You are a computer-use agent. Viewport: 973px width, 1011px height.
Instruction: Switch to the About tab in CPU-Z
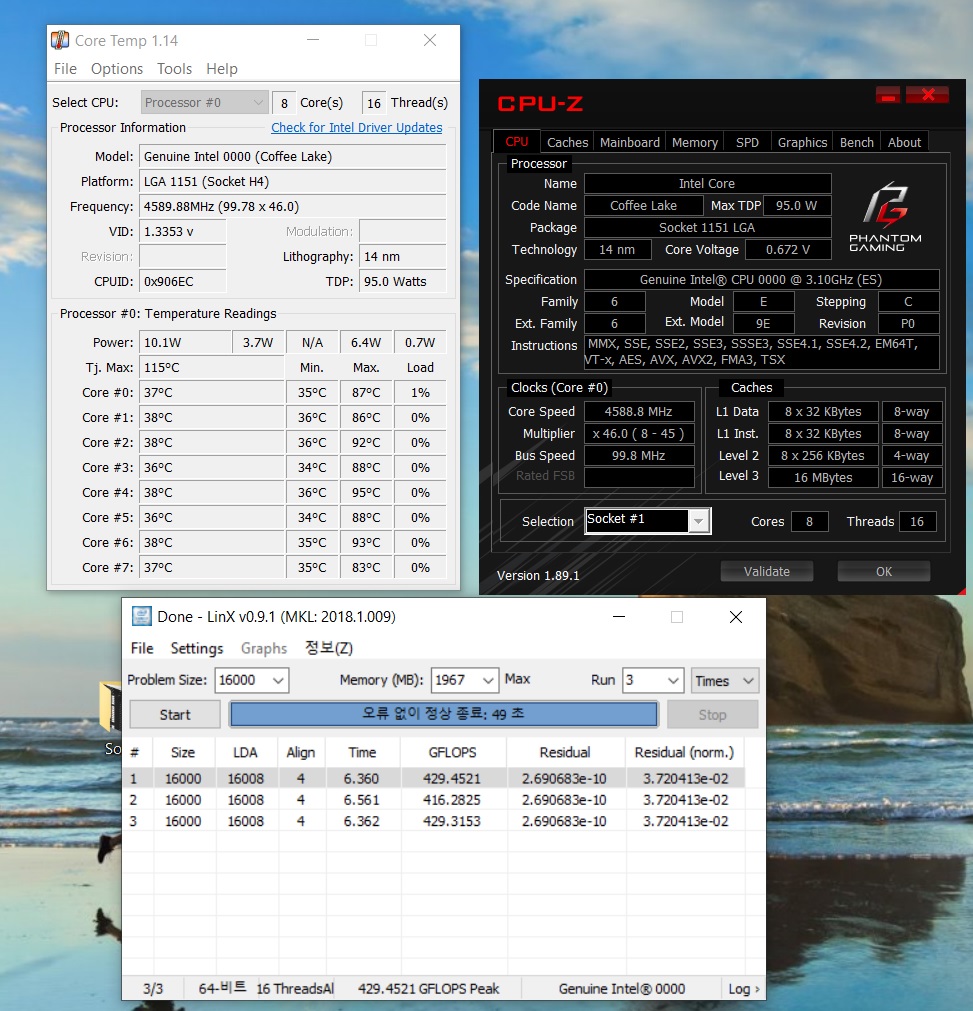pos(904,142)
